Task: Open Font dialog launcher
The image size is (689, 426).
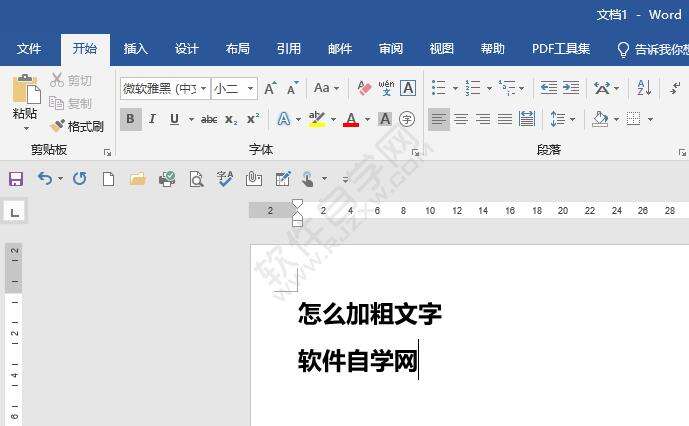Action: coord(415,153)
